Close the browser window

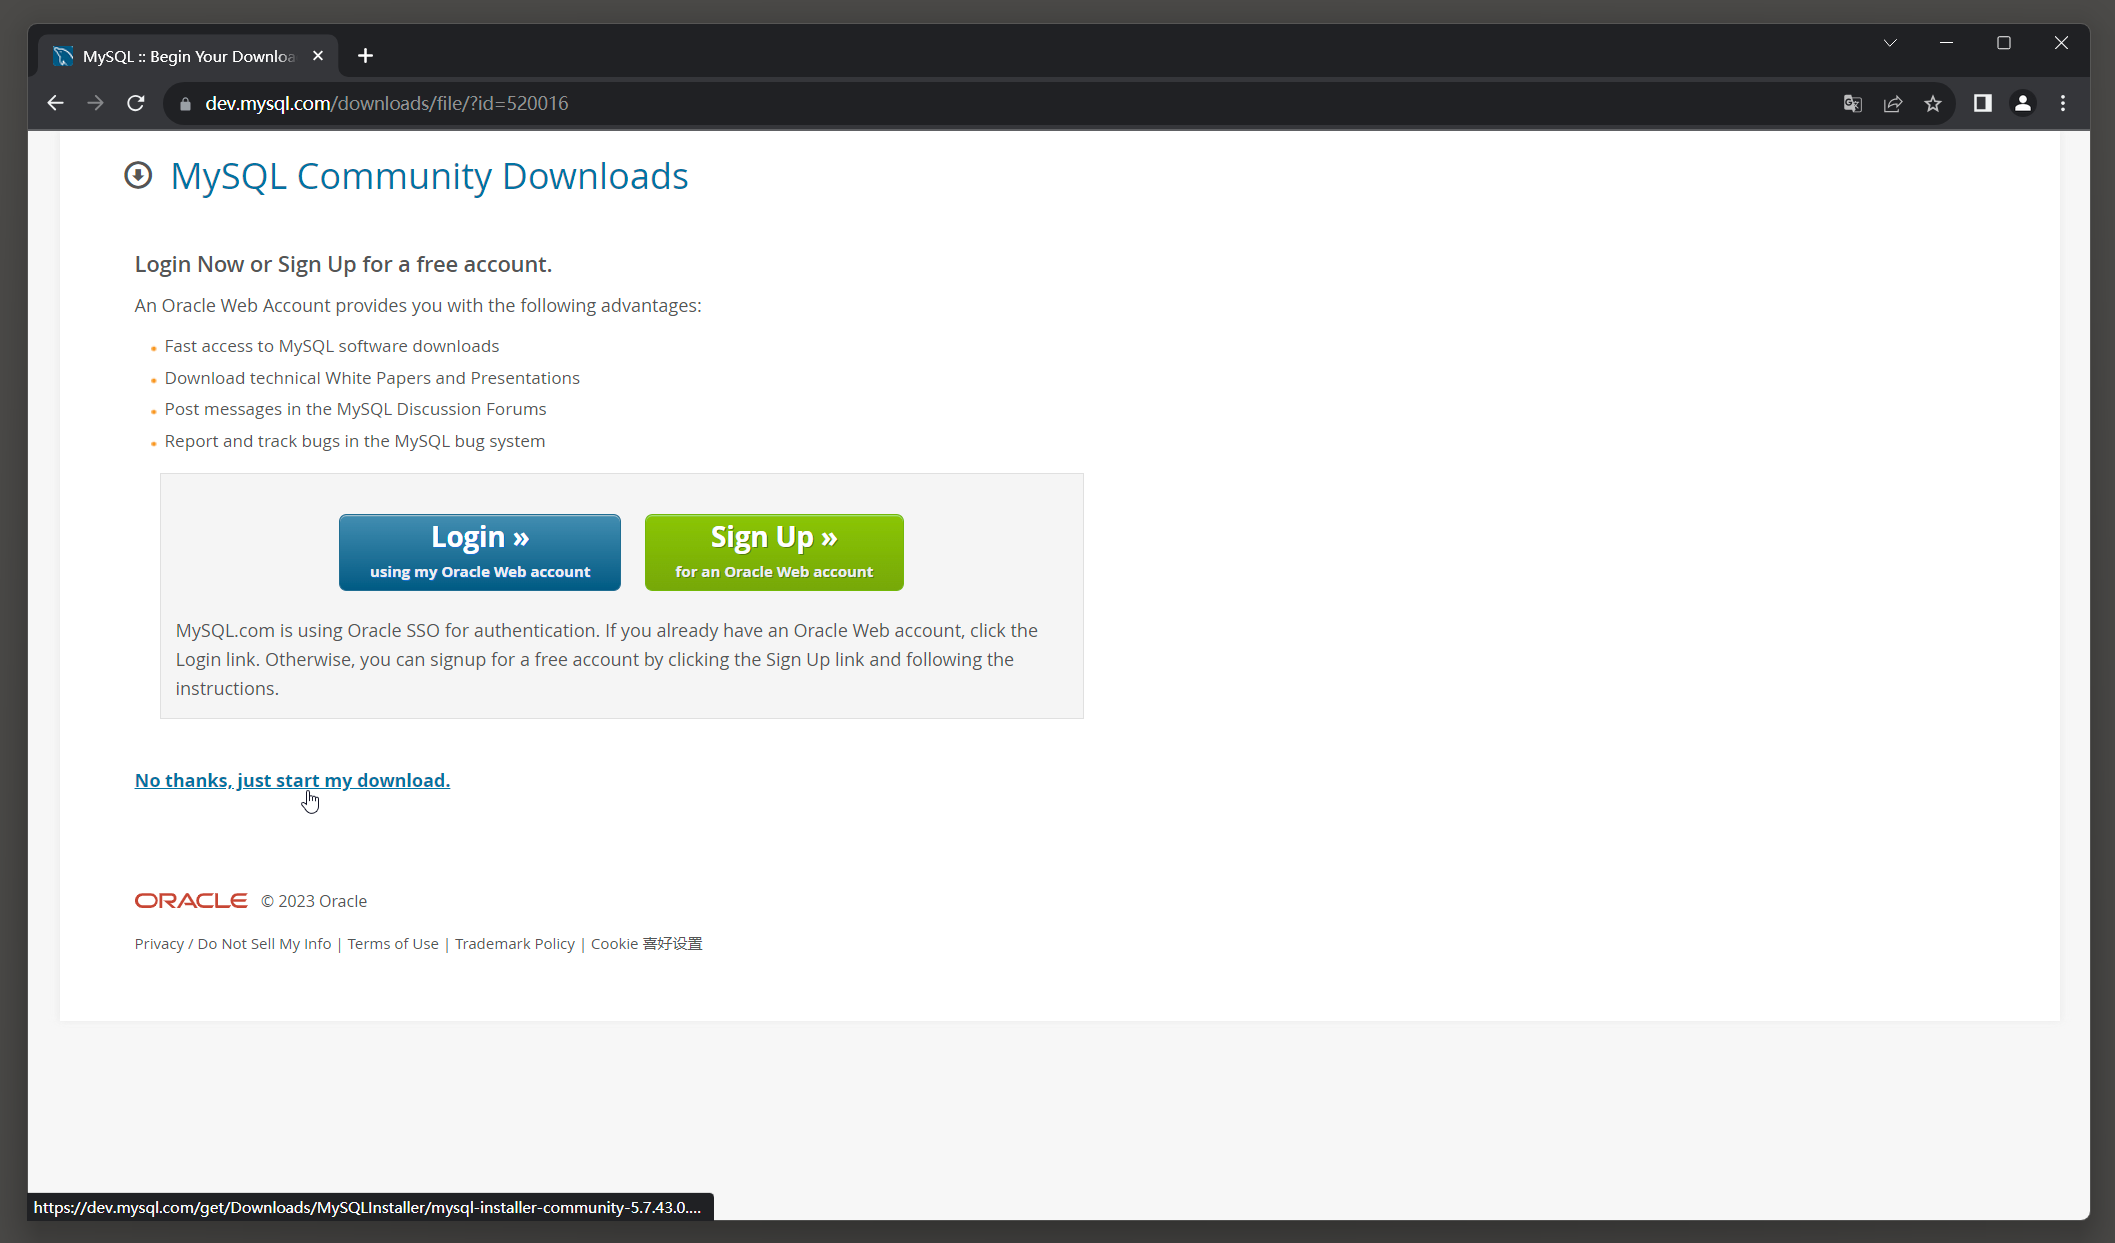[2061, 43]
